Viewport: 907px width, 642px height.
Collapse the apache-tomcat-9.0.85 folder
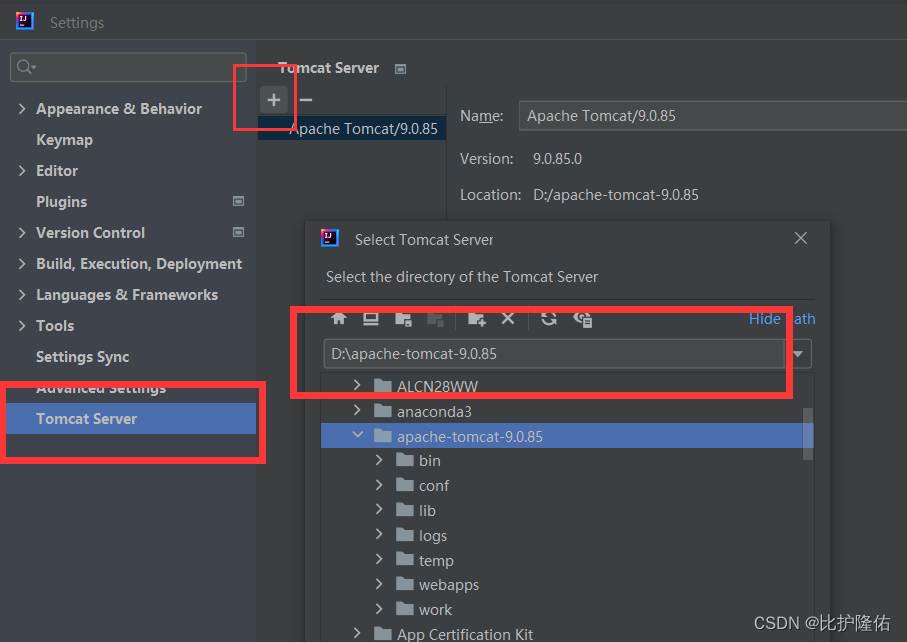coord(357,435)
